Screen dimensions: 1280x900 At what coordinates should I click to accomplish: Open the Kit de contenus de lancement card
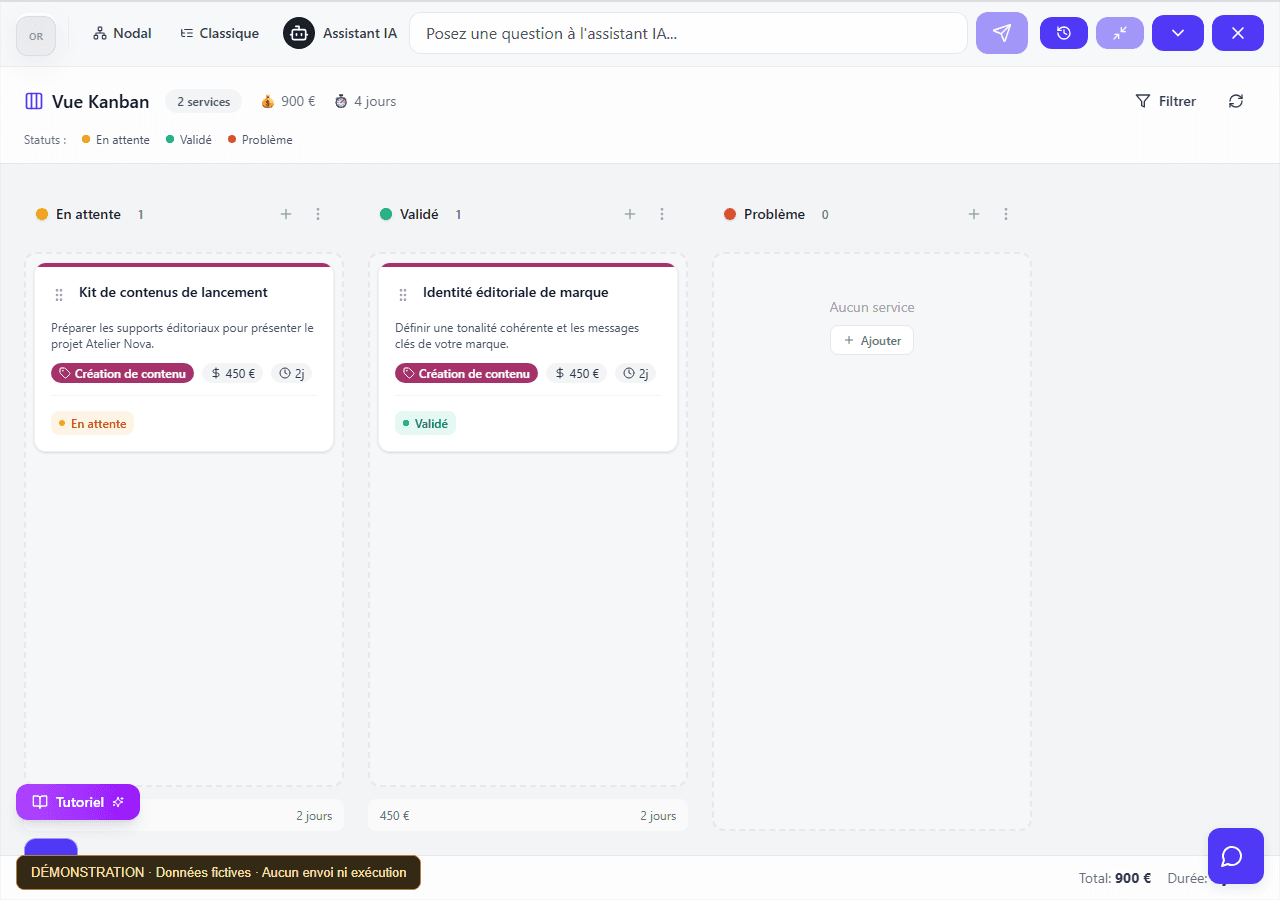[x=184, y=357]
